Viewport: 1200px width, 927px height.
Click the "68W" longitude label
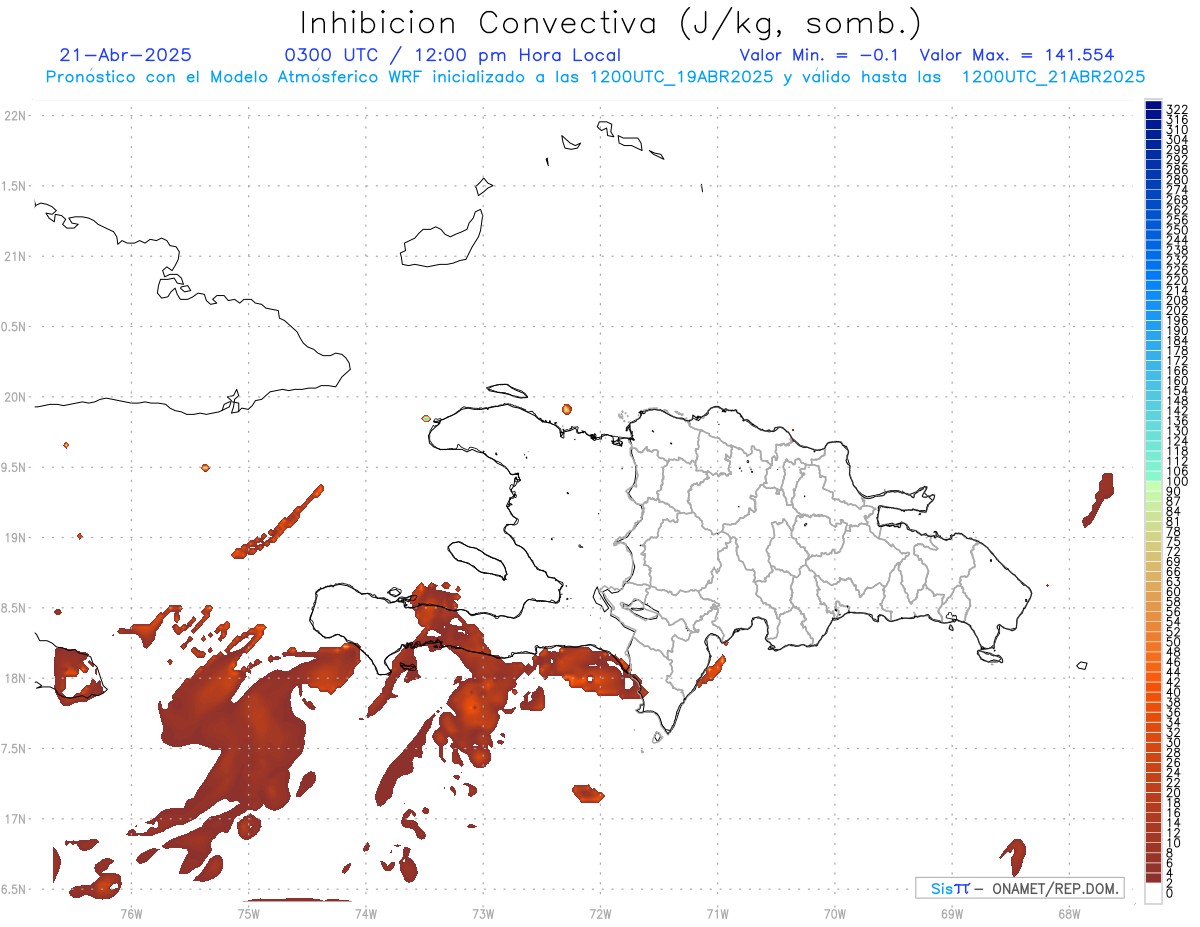pos(1069,913)
